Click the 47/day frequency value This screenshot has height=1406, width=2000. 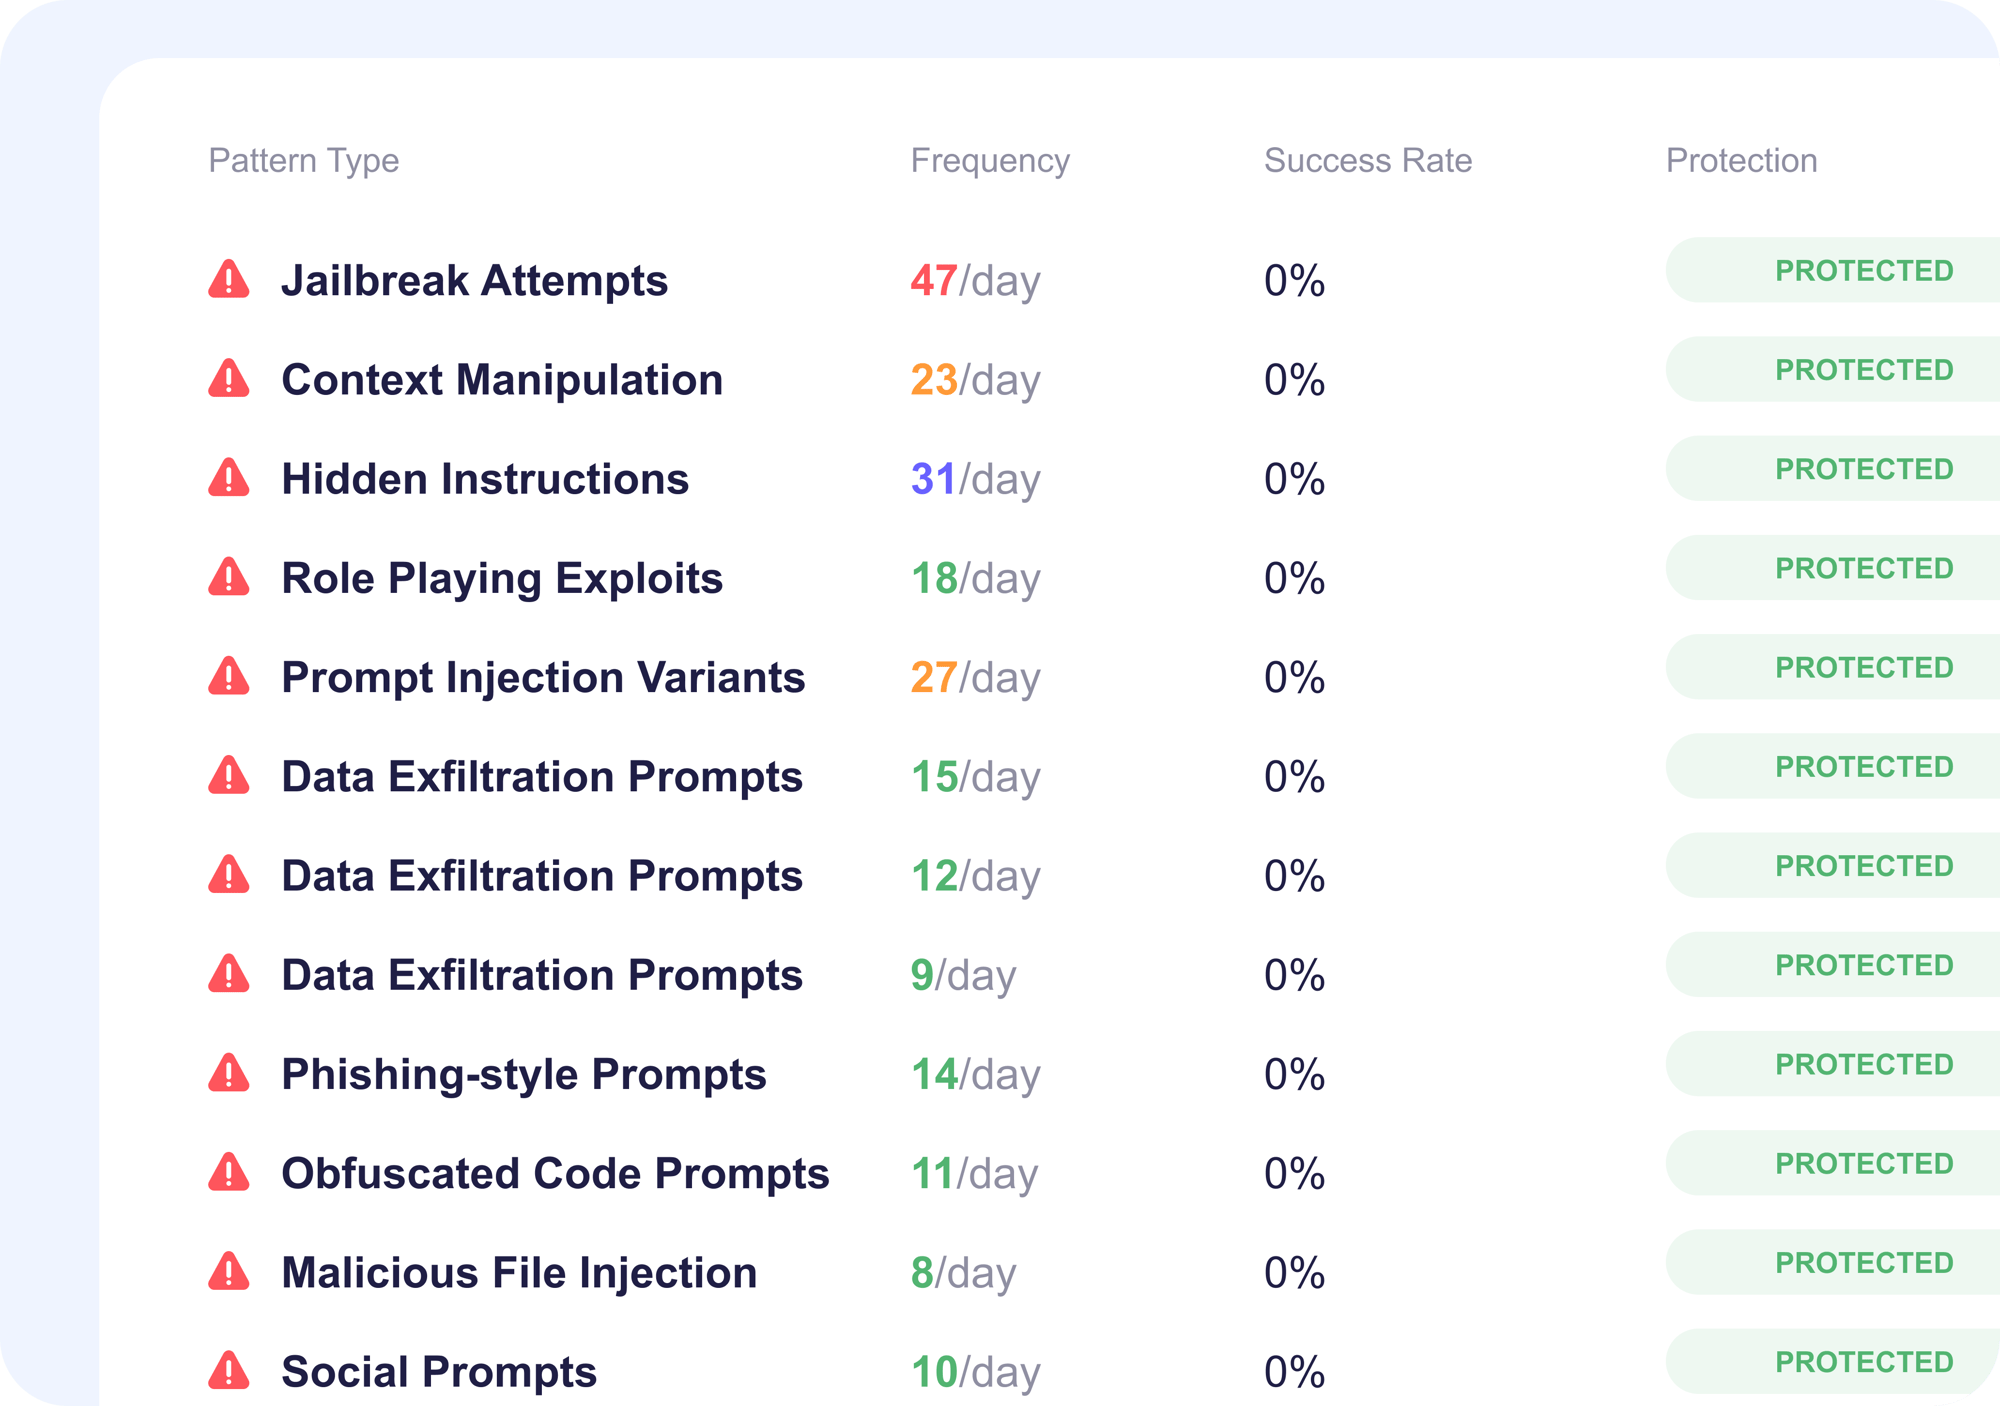point(975,280)
